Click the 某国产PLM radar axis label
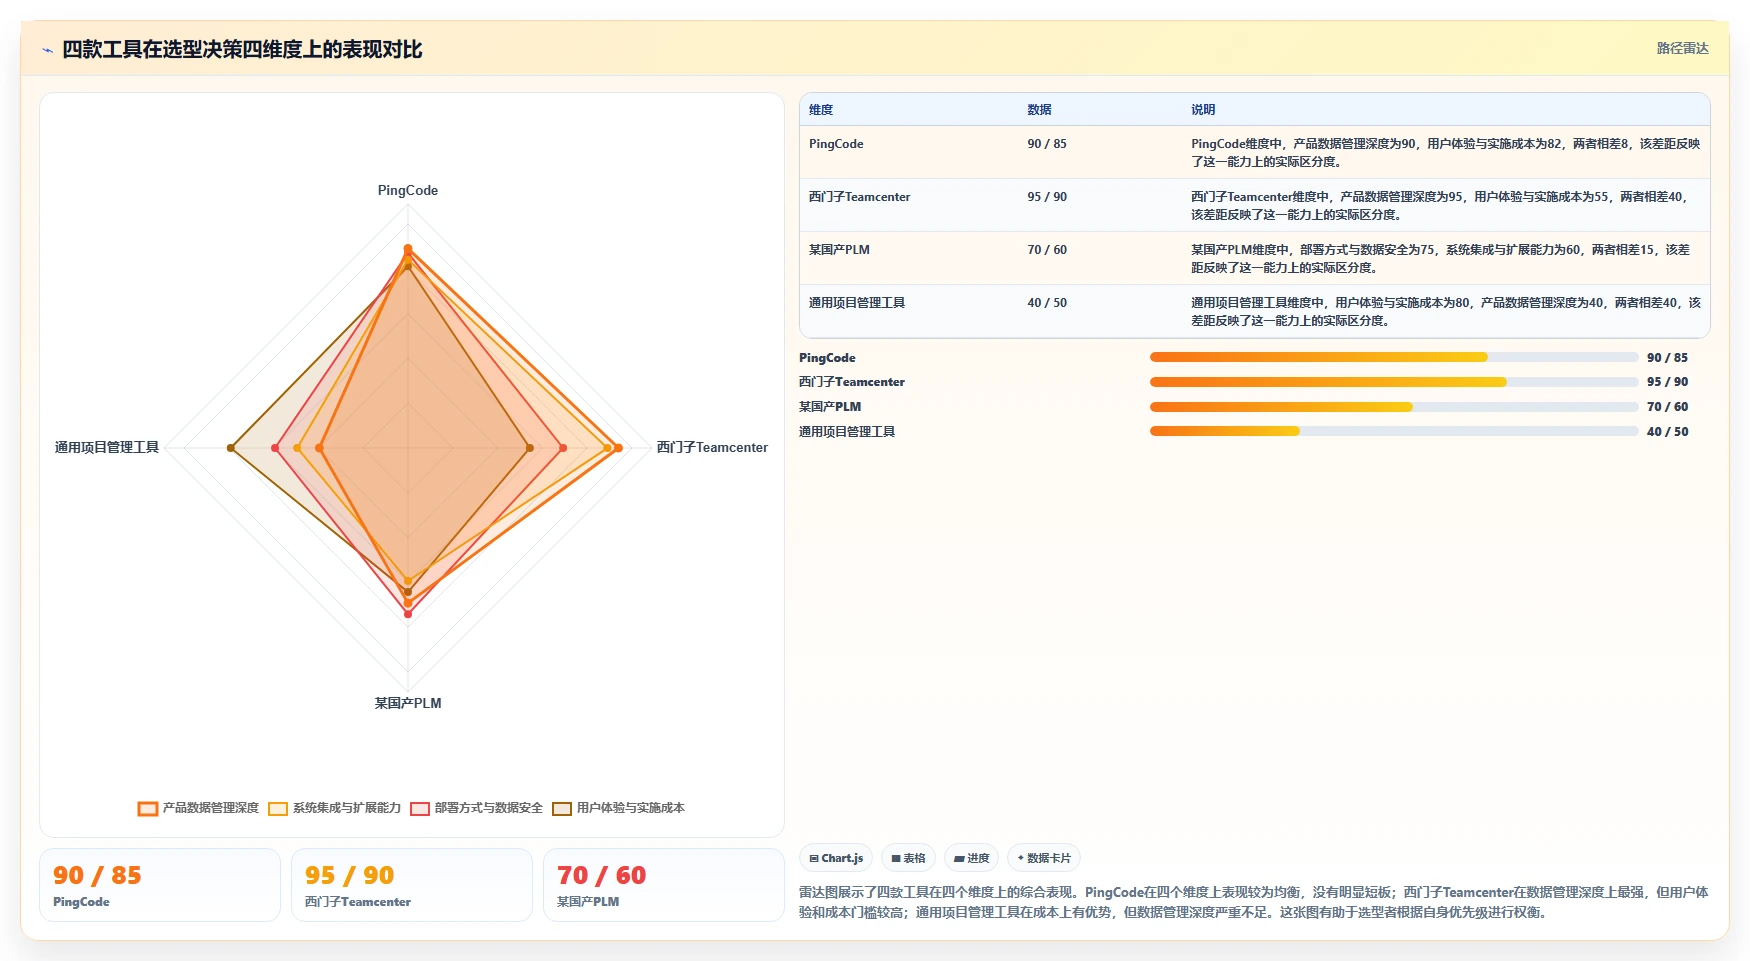The image size is (1750, 961). click(408, 703)
